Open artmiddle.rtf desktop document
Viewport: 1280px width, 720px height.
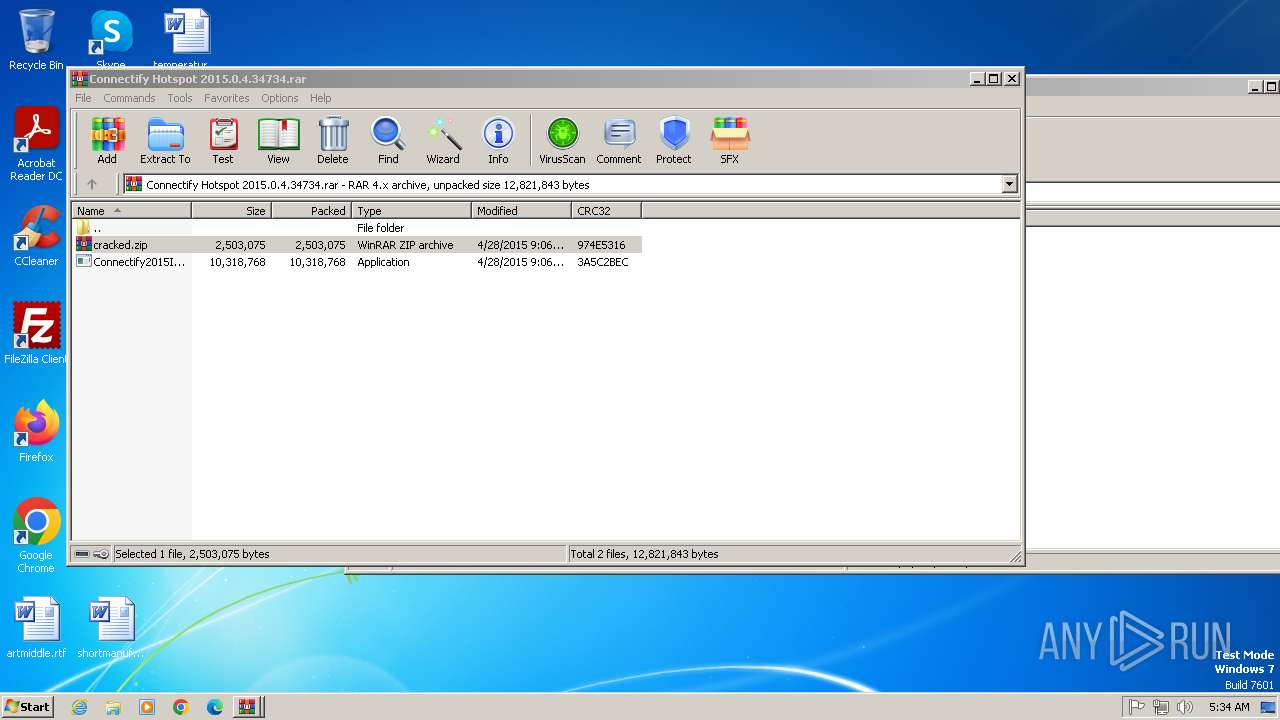click(36, 629)
